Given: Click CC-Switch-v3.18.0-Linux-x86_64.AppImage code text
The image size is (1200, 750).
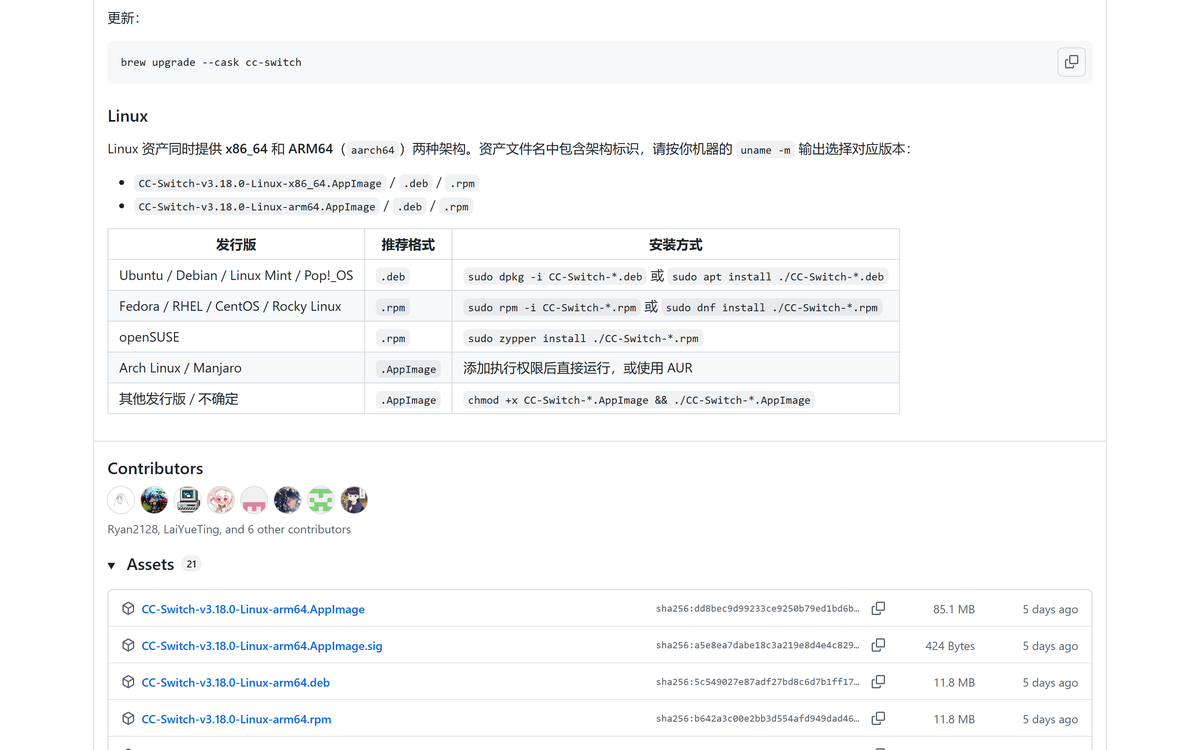Looking at the screenshot, I should (x=260, y=183).
